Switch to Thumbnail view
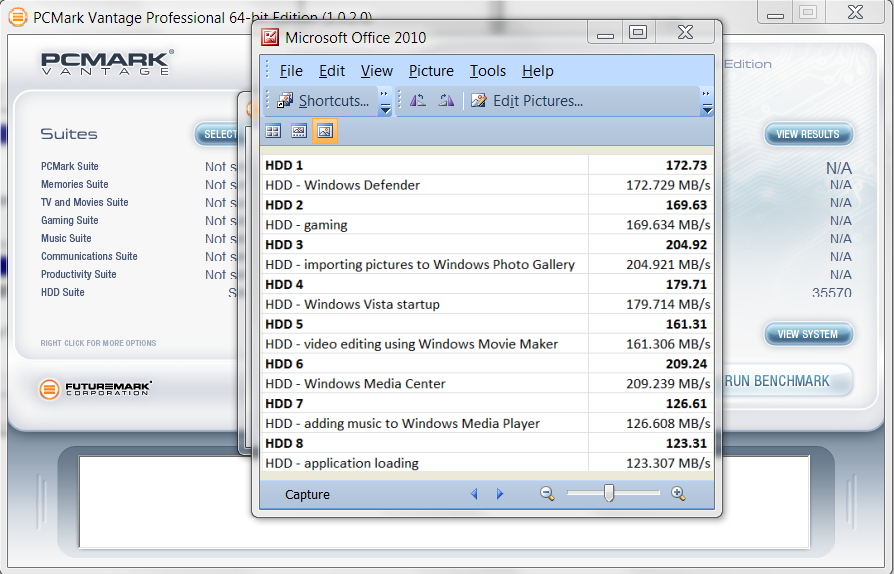The image size is (894, 574). 273,131
